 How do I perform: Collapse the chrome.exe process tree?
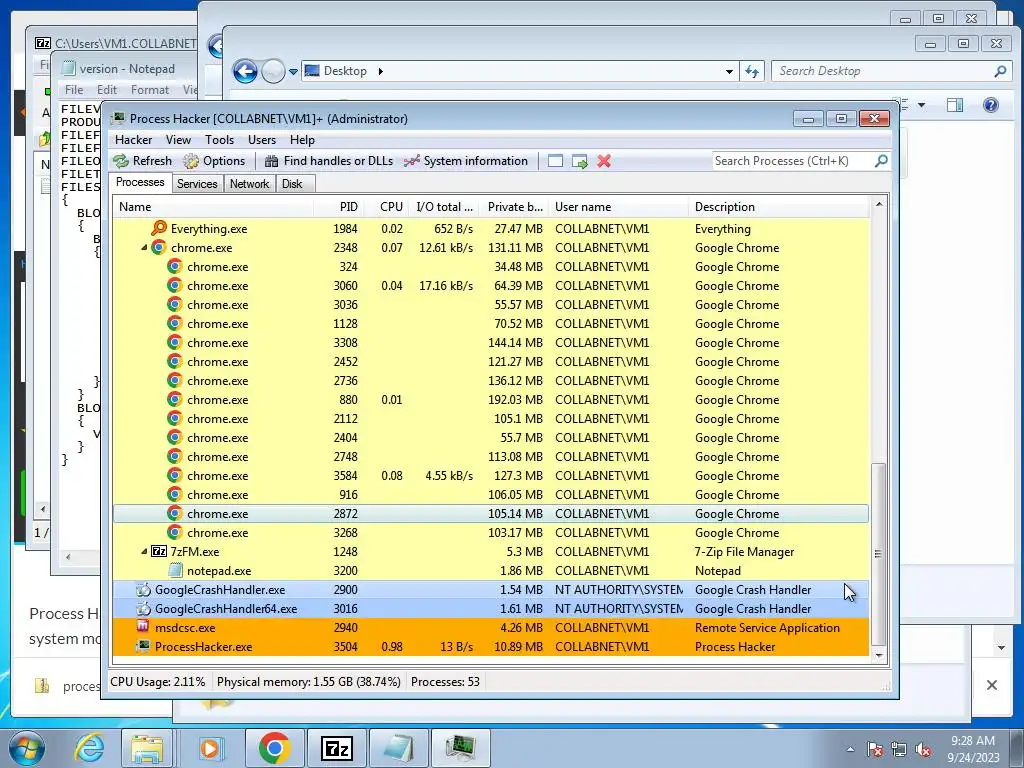pos(144,248)
